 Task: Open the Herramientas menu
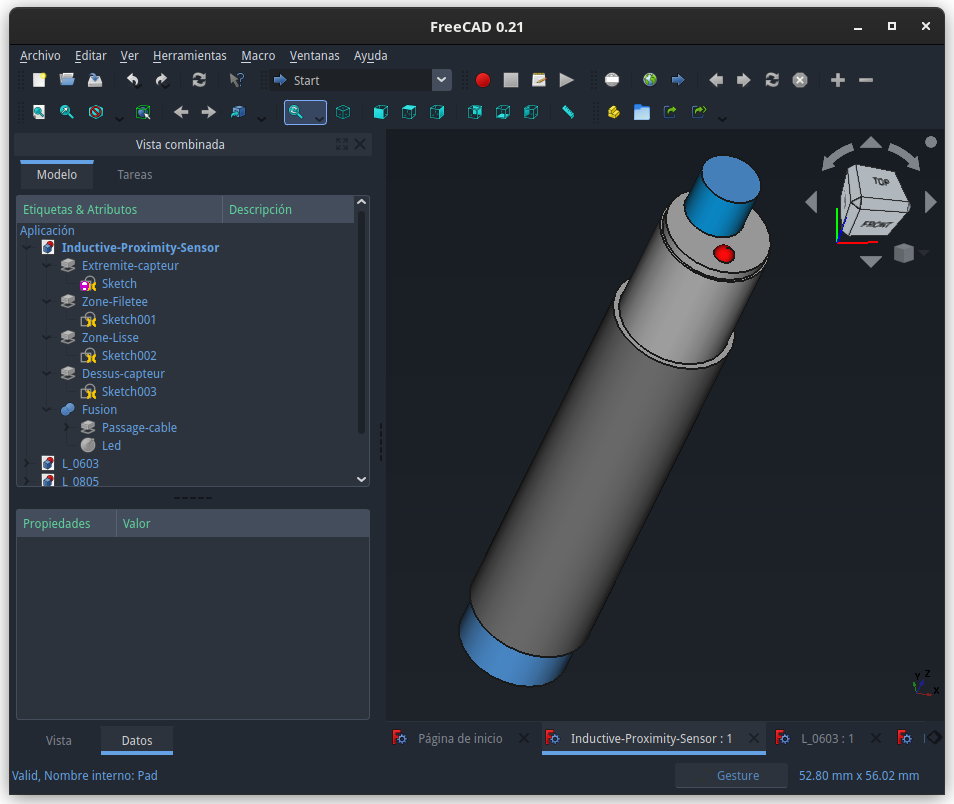(189, 55)
